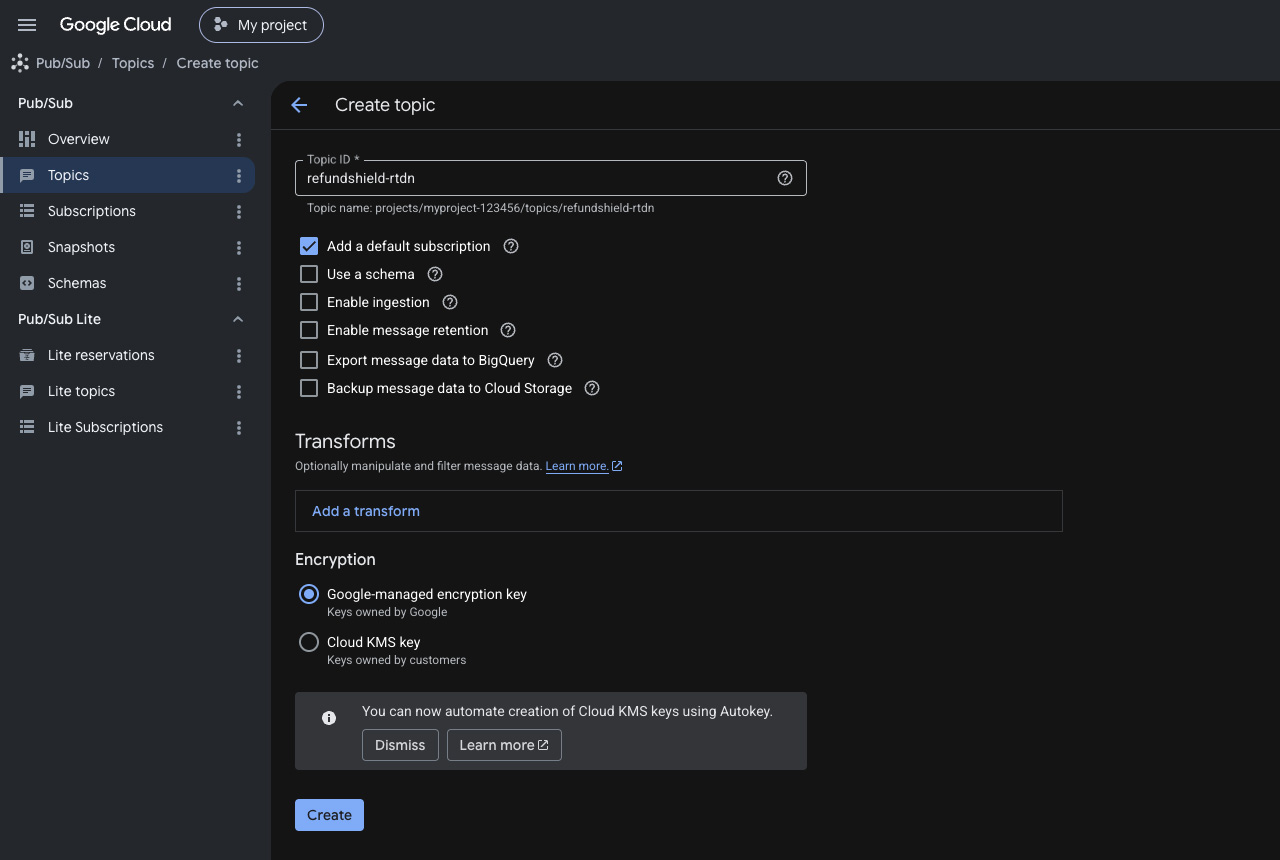Screen dimensions: 1280x860
Task: Click the Overview dashboard icon in sidebar
Action: pyautogui.click(x=27, y=139)
